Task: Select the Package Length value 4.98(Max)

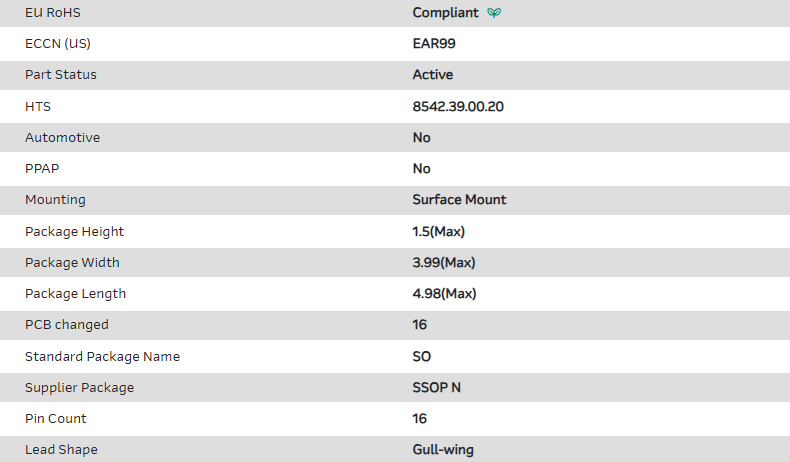Action: click(444, 294)
